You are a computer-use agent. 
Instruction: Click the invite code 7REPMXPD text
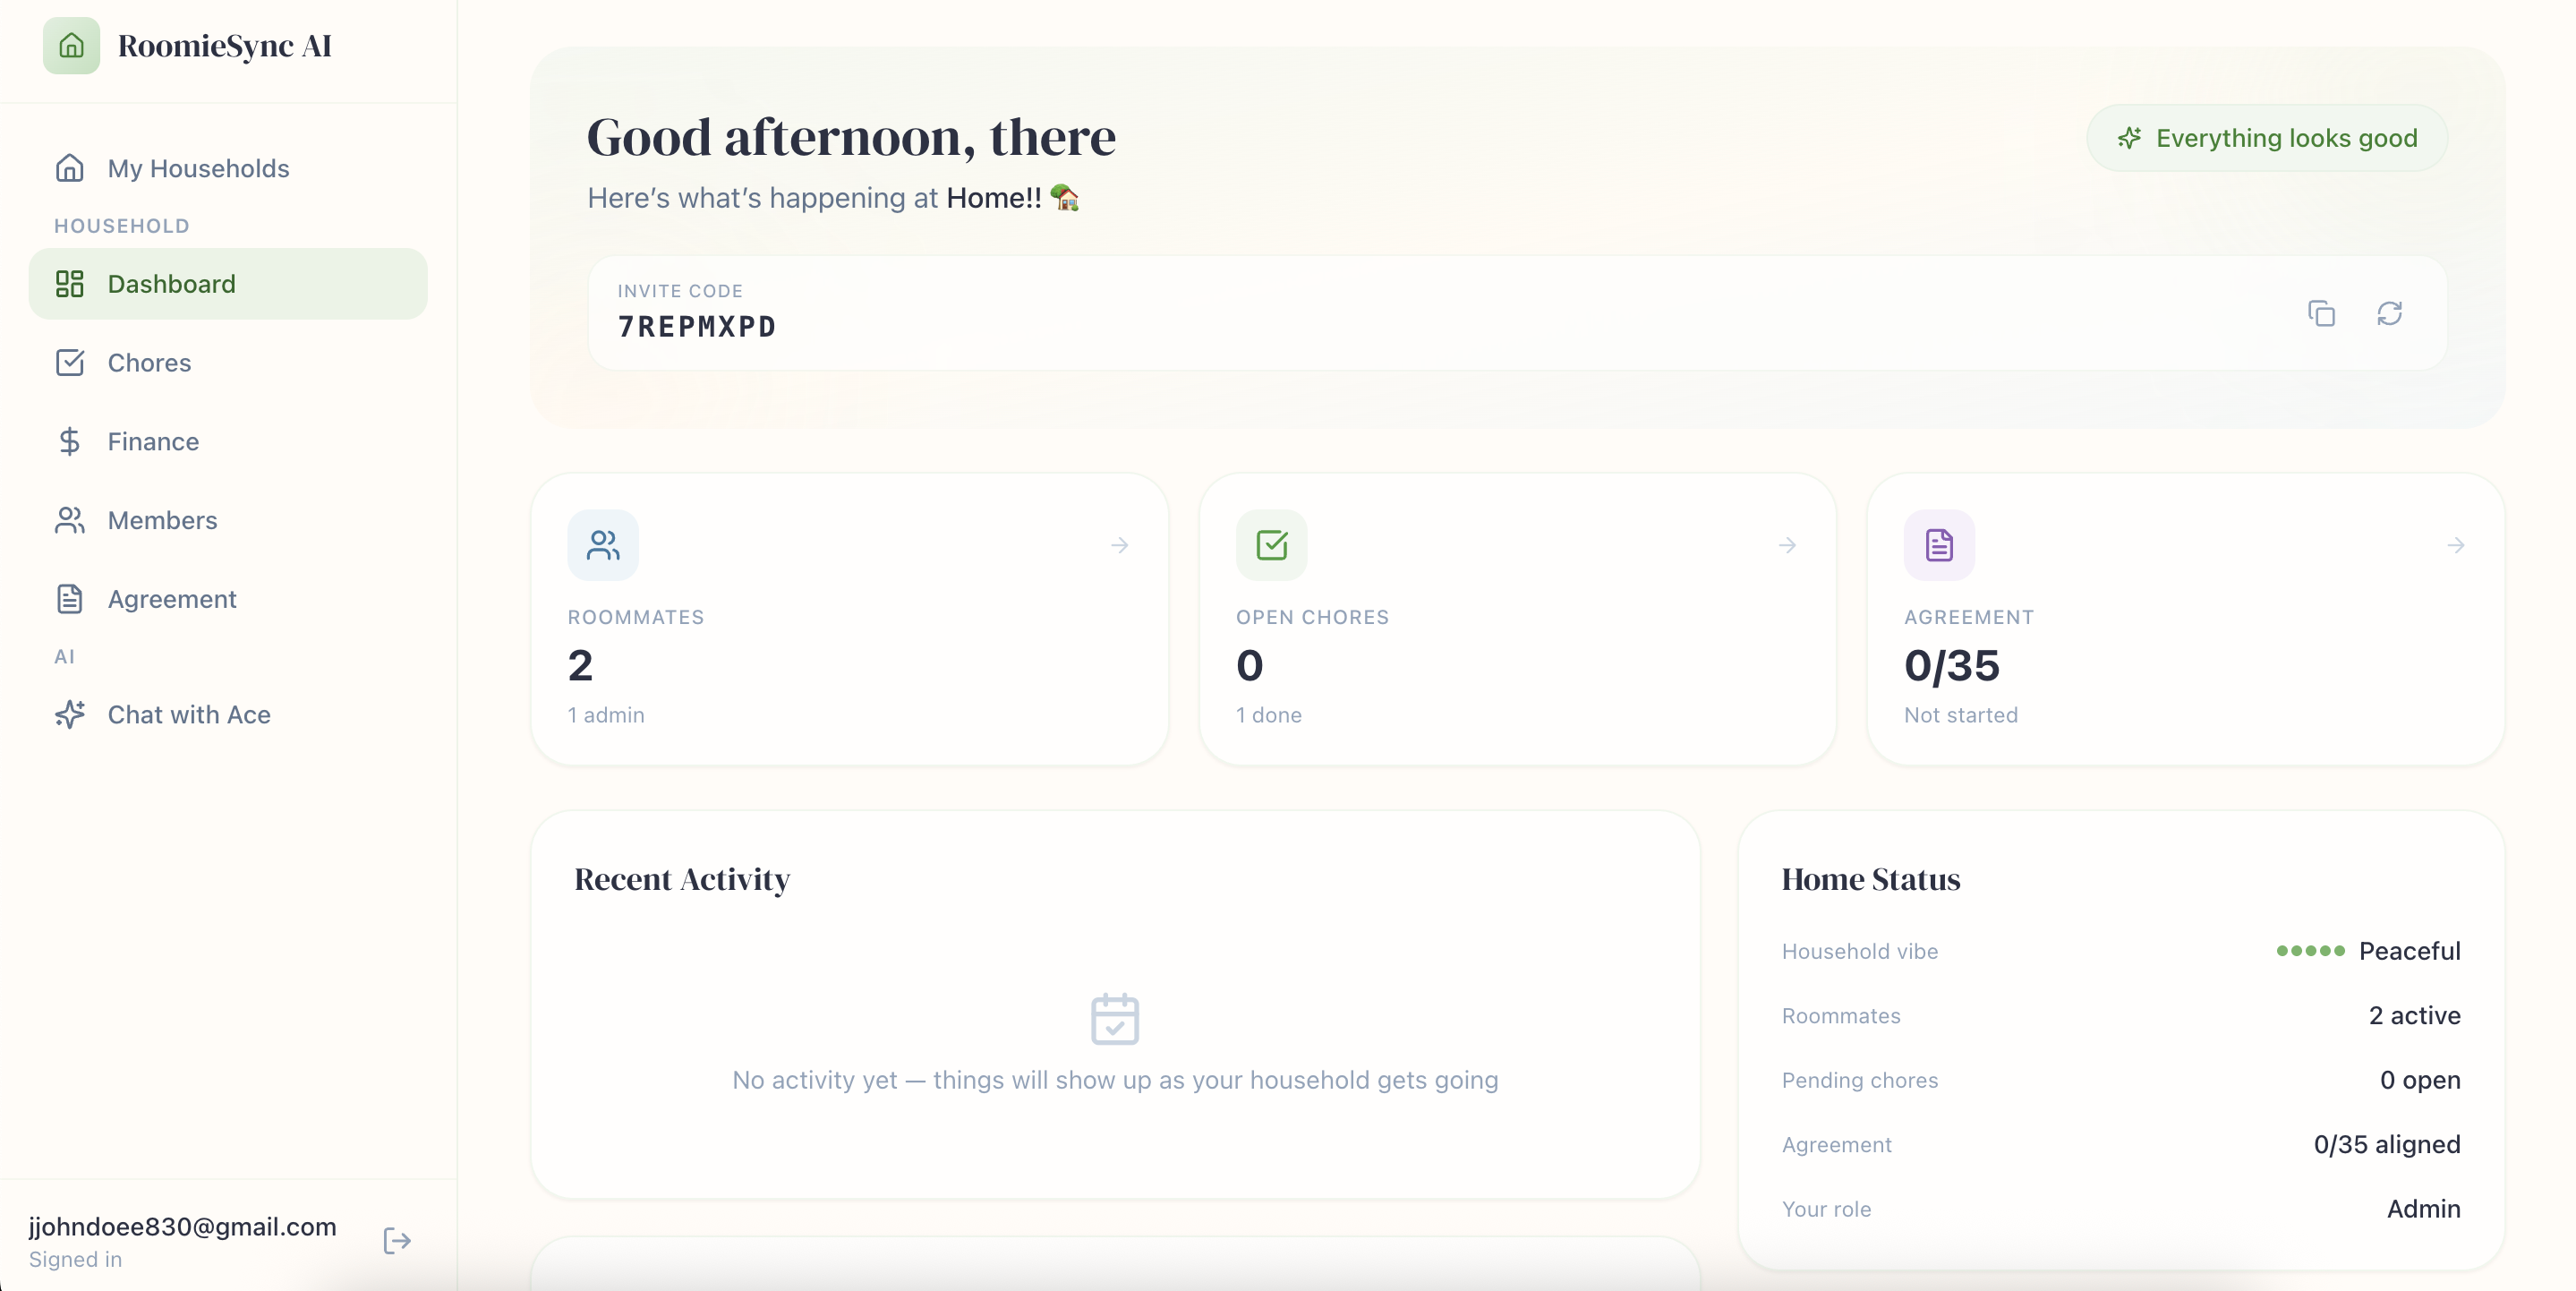pos(697,327)
